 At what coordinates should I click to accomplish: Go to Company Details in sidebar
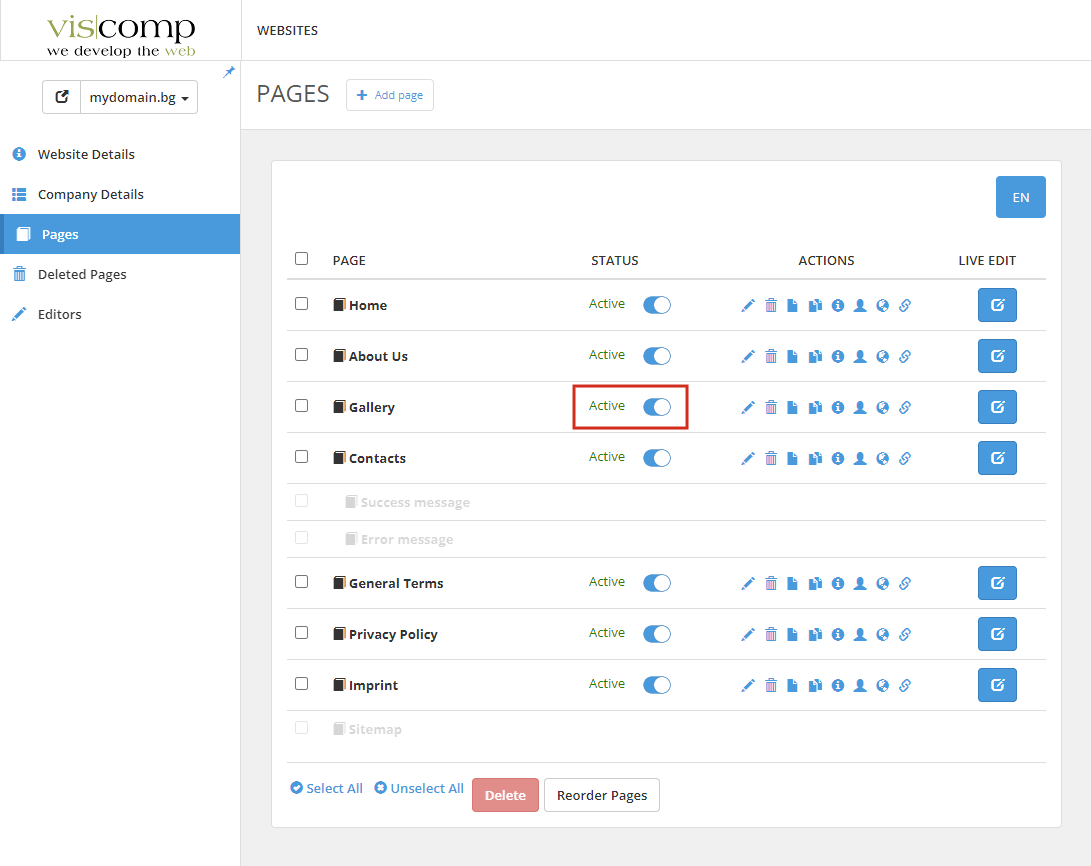pos(90,194)
